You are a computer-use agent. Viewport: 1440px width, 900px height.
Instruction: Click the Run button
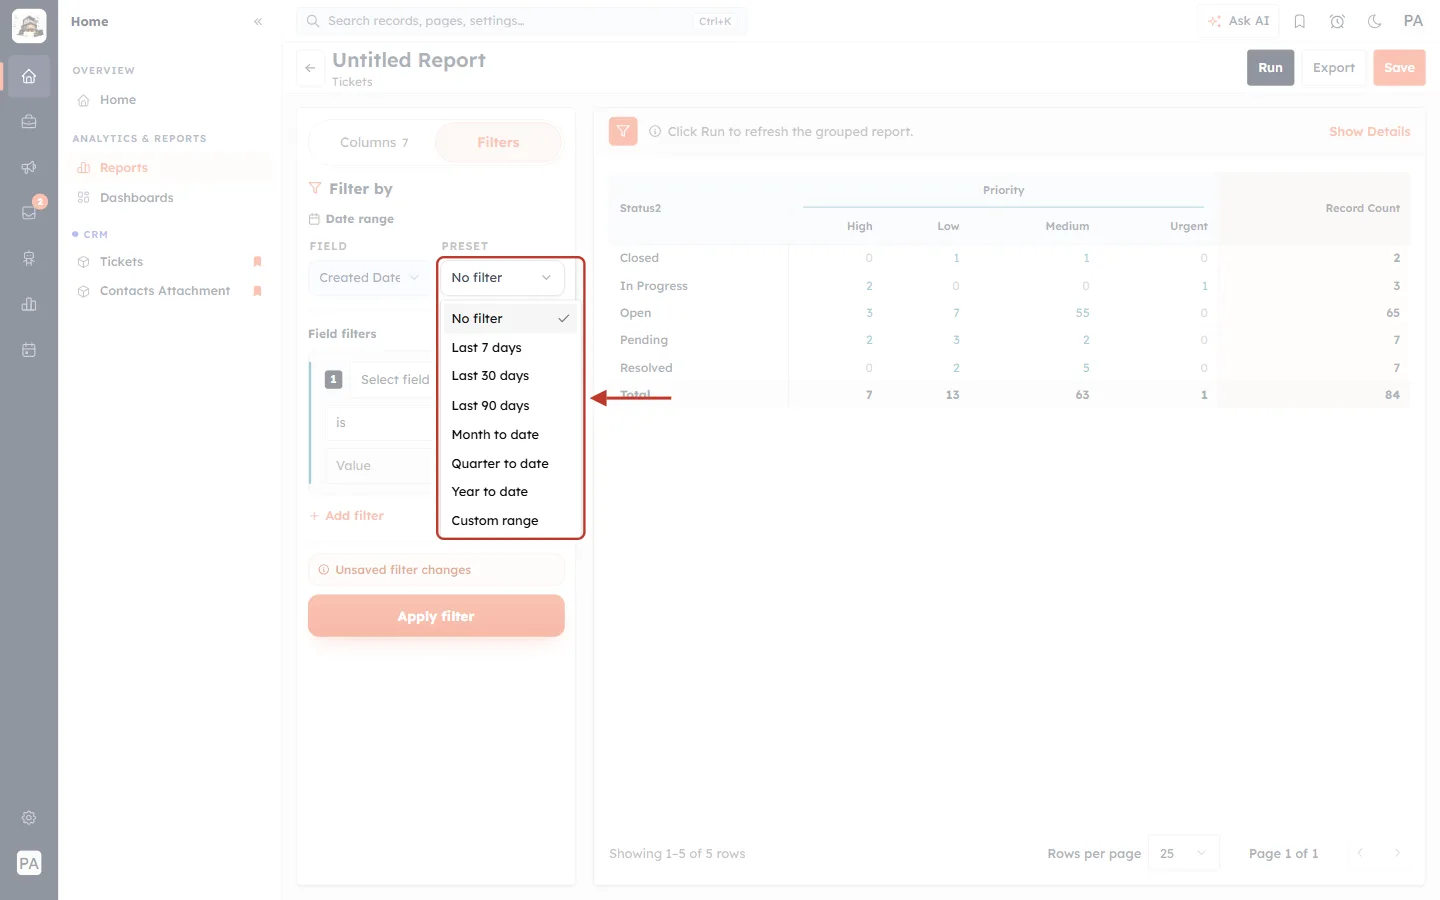click(x=1270, y=68)
